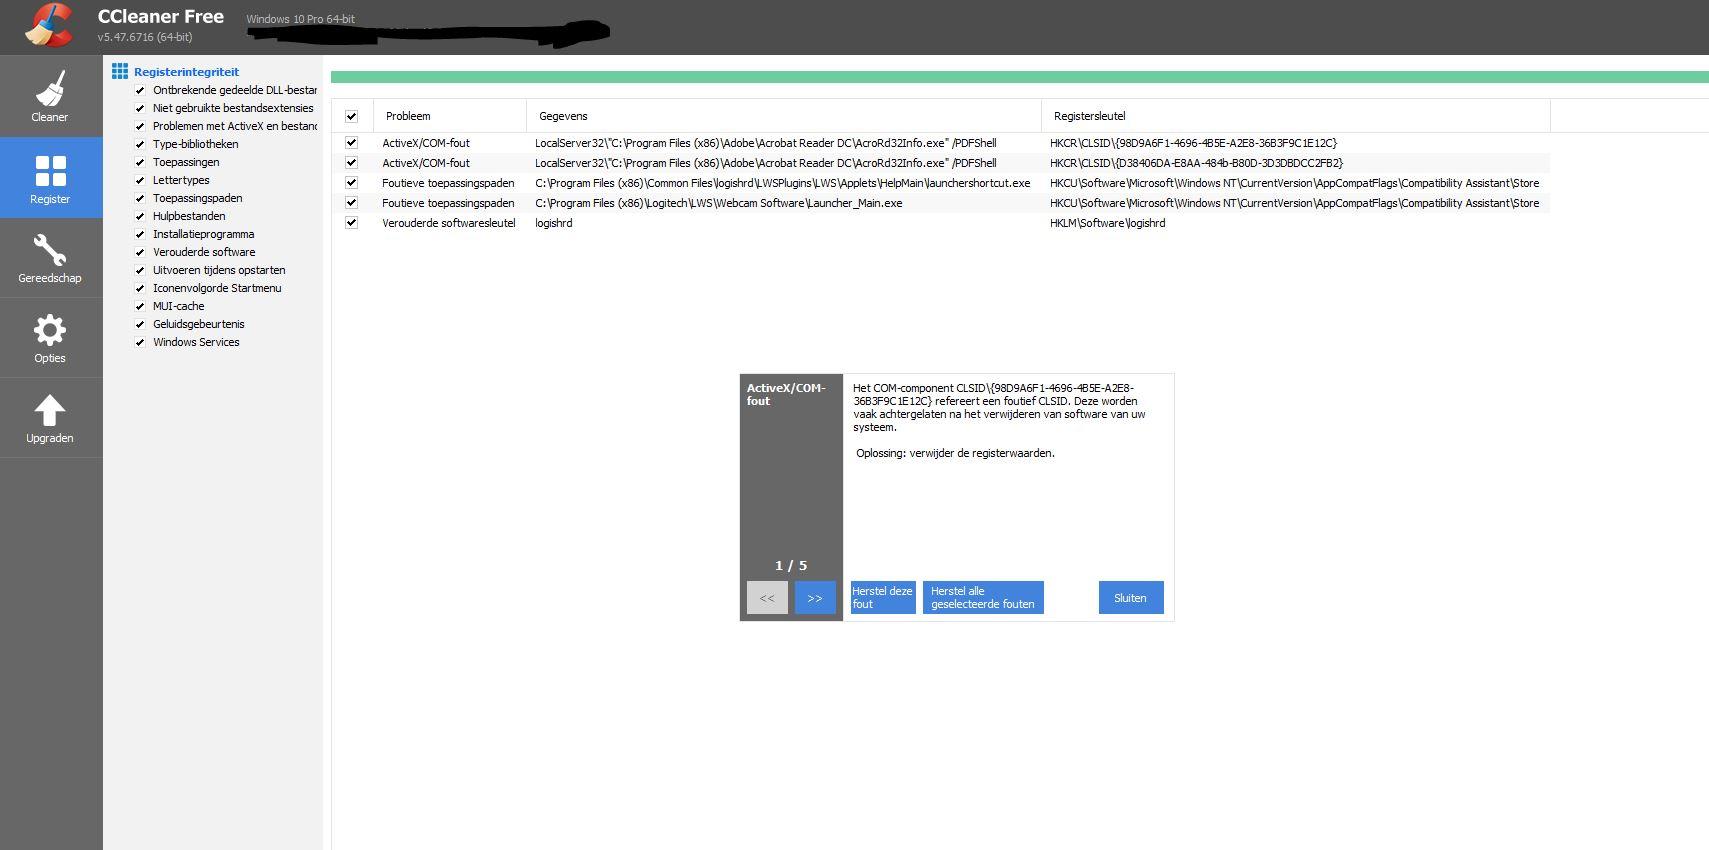Uncheck the 98D9A6F1 ActiveX/COM-fout row
The image size is (1709, 850).
click(351, 143)
